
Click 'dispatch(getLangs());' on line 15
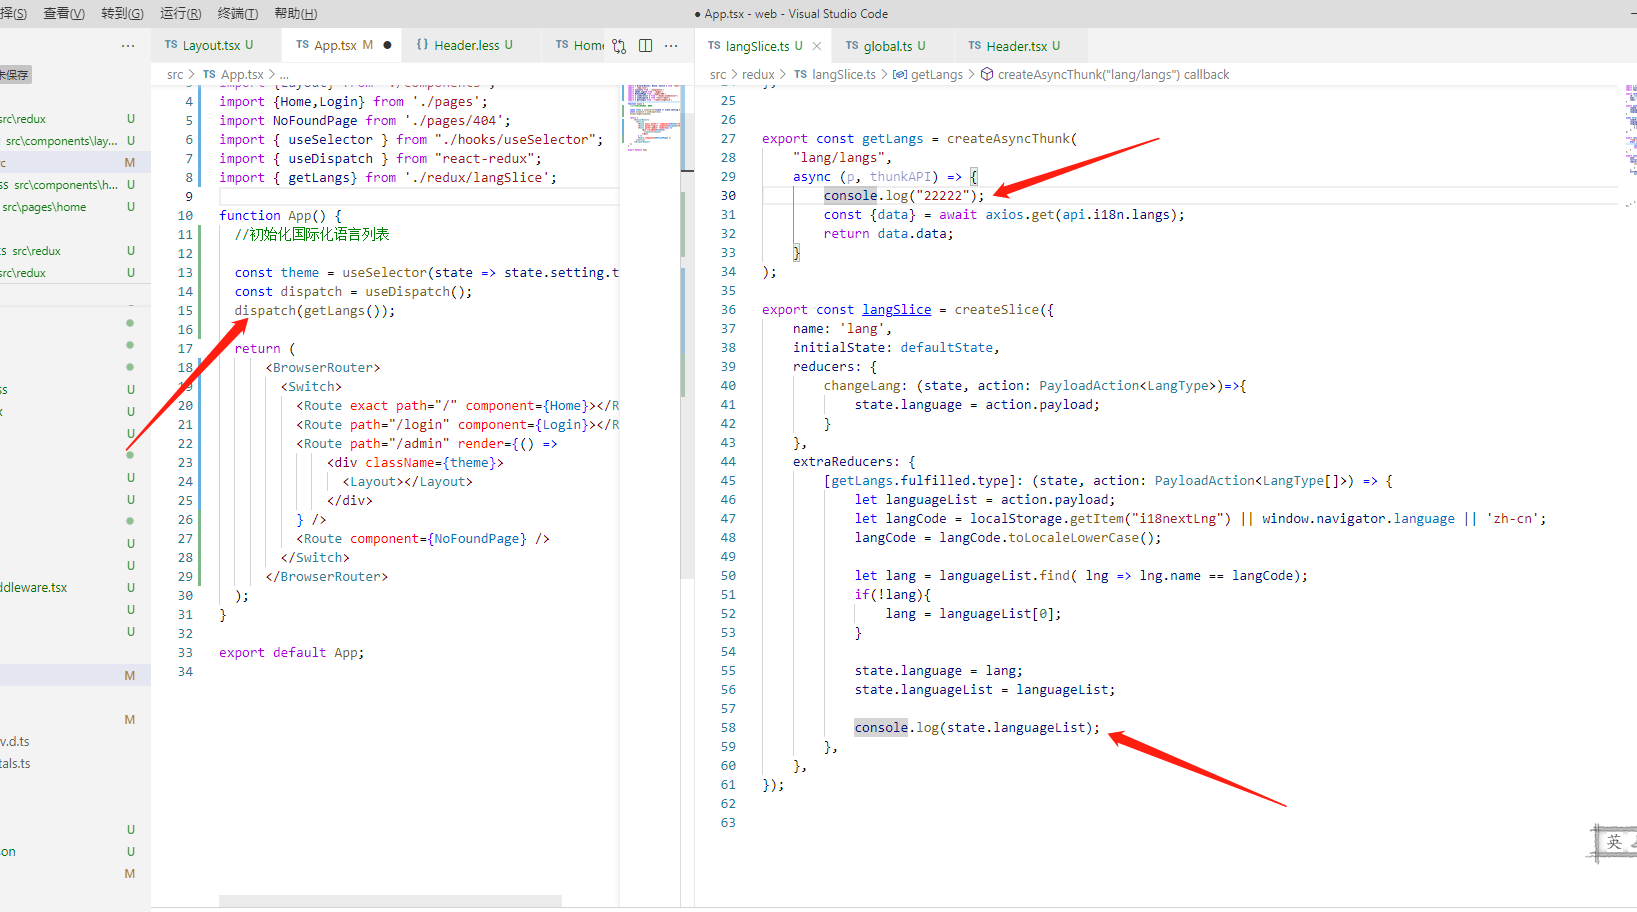[x=315, y=311]
